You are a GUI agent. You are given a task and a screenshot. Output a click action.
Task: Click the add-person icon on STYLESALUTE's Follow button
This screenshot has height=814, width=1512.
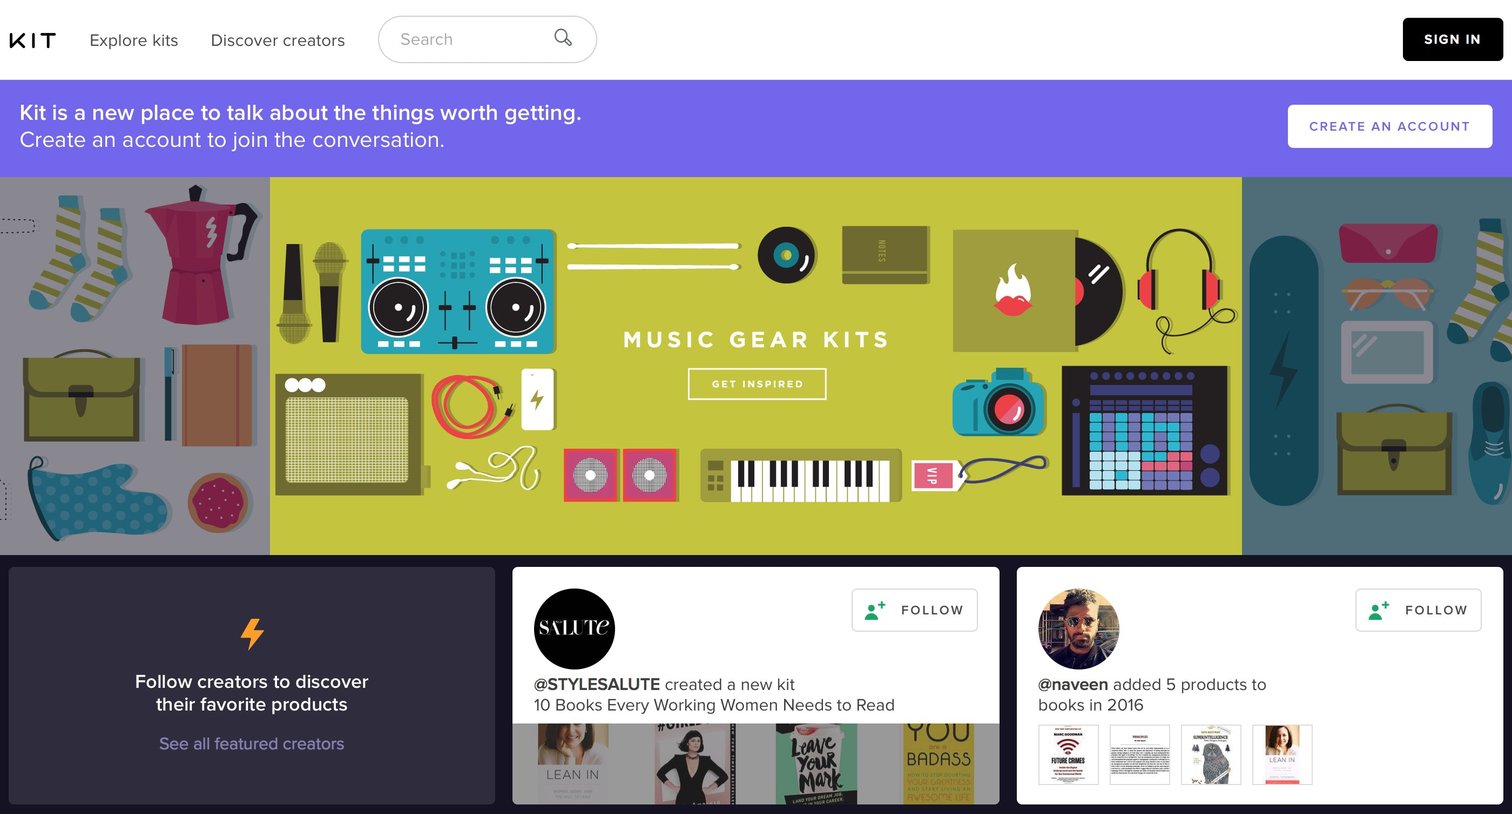tap(875, 610)
